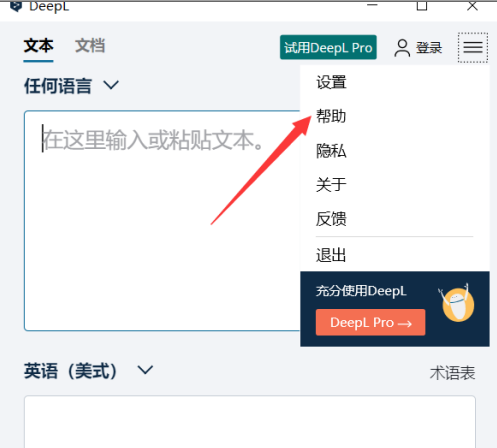This screenshot has height=448, width=497.
Task: Click the 充分使用DeepL promo text
Action: coord(361,291)
